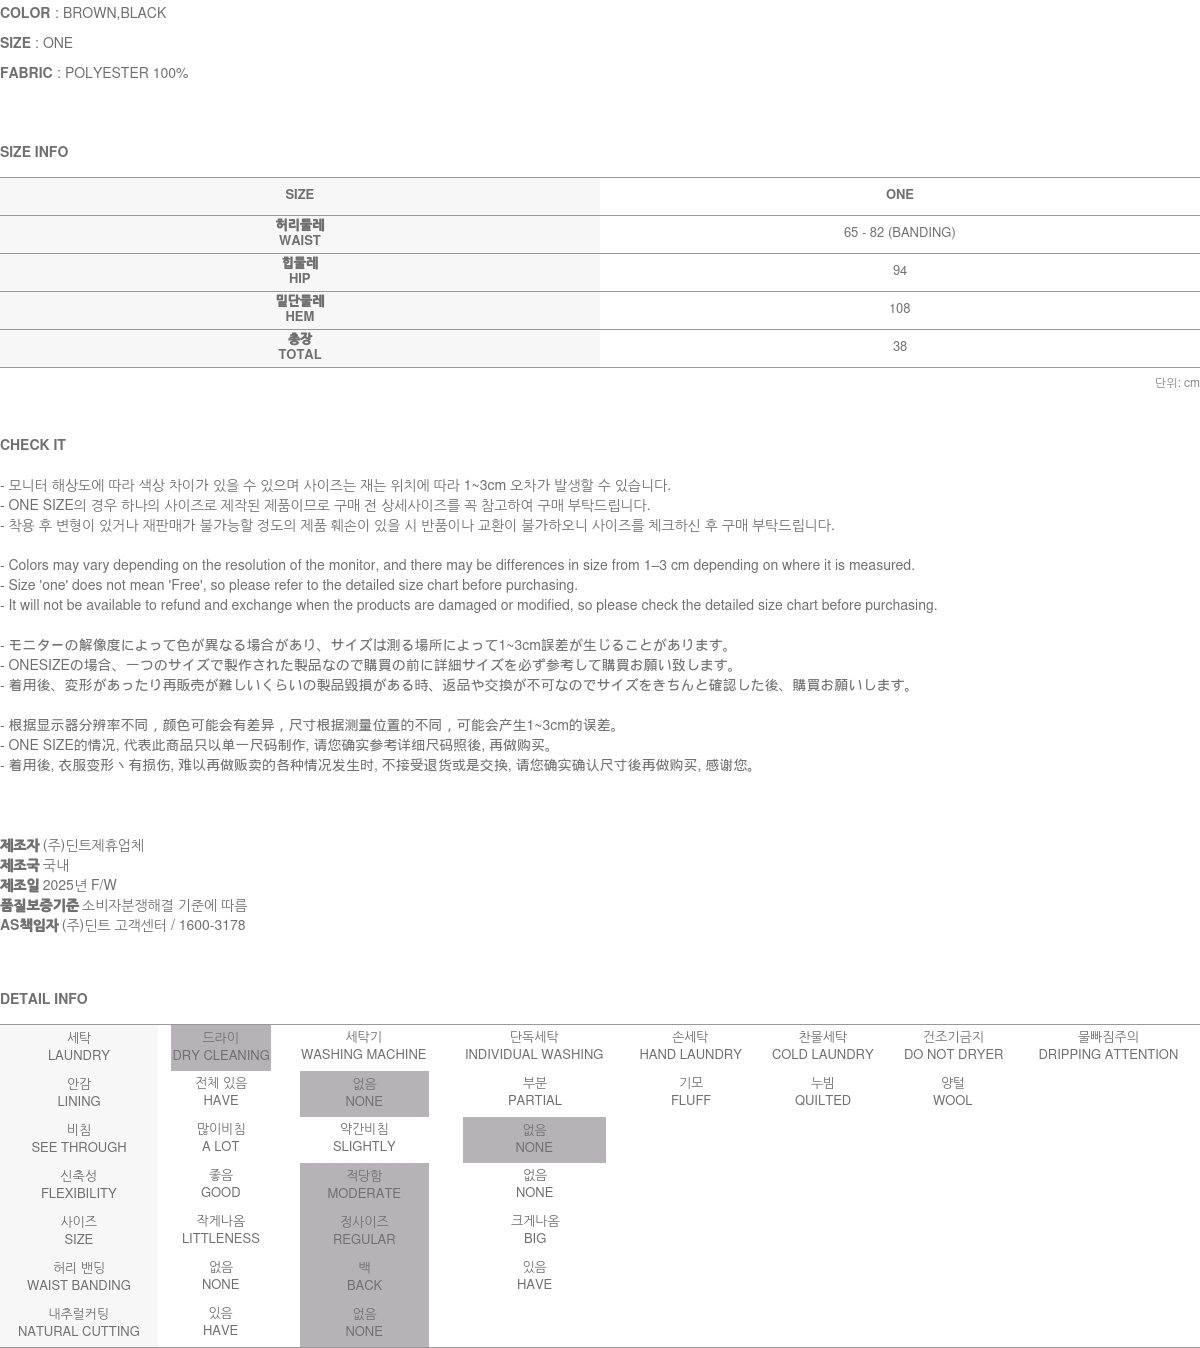
Task: Select QUILTED in the lining row
Action: pos(822,1092)
